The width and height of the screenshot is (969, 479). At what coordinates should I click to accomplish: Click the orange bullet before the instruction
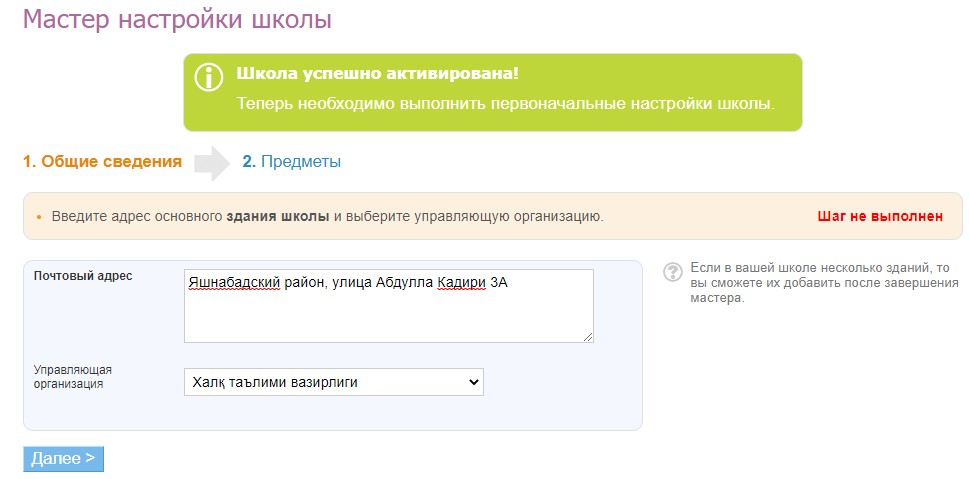click(39, 218)
